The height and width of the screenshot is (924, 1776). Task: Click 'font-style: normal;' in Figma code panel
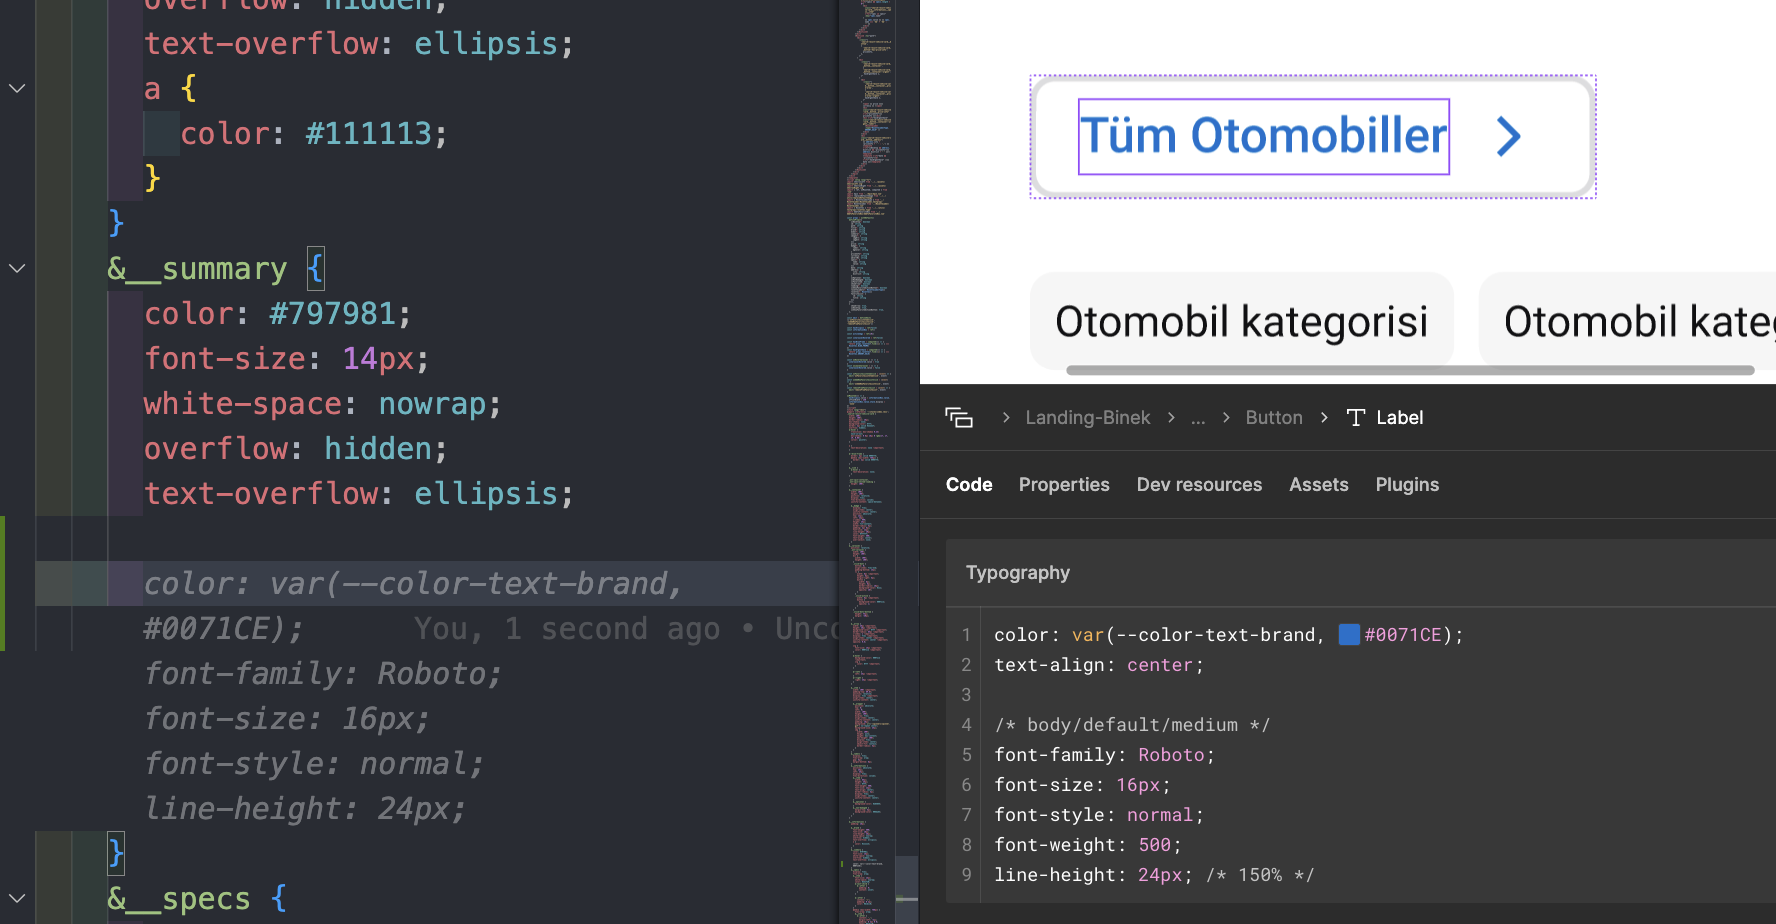click(1098, 815)
